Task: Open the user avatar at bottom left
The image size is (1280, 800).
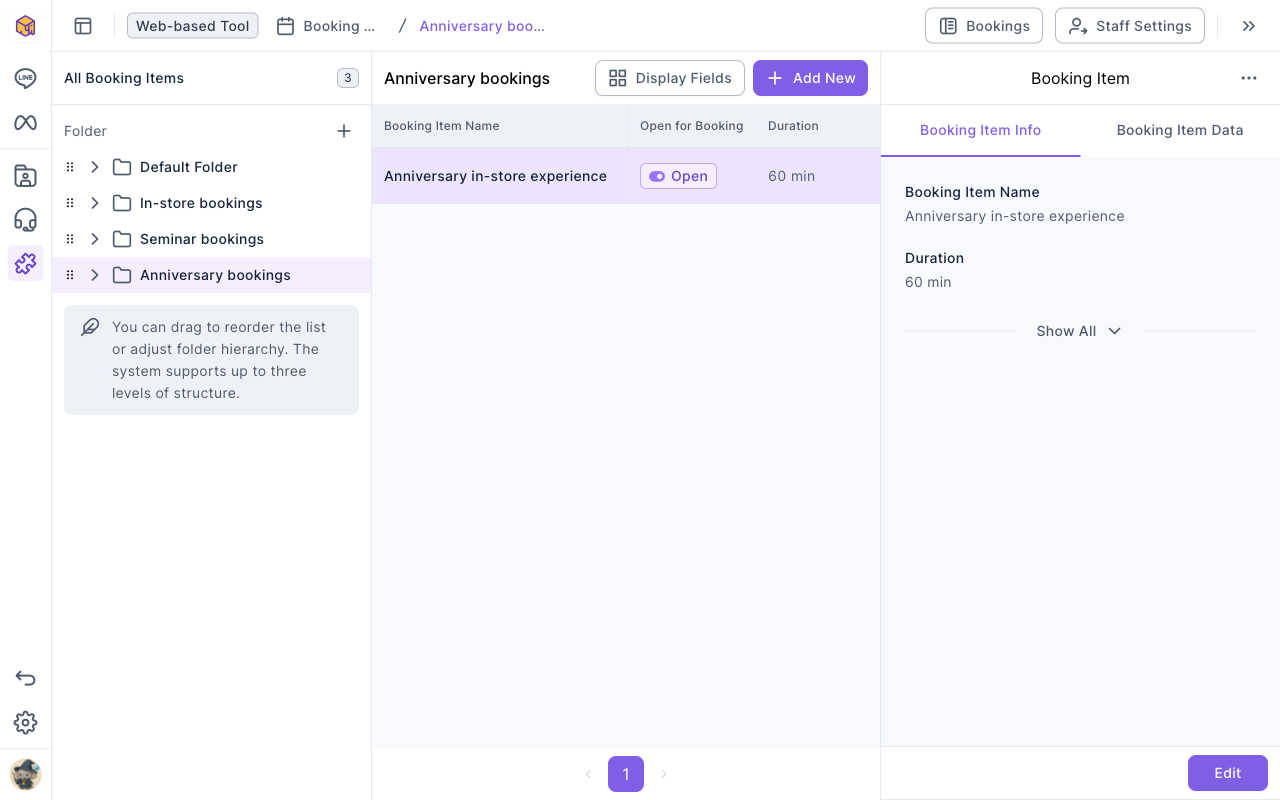Action: (x=25, y=775)
